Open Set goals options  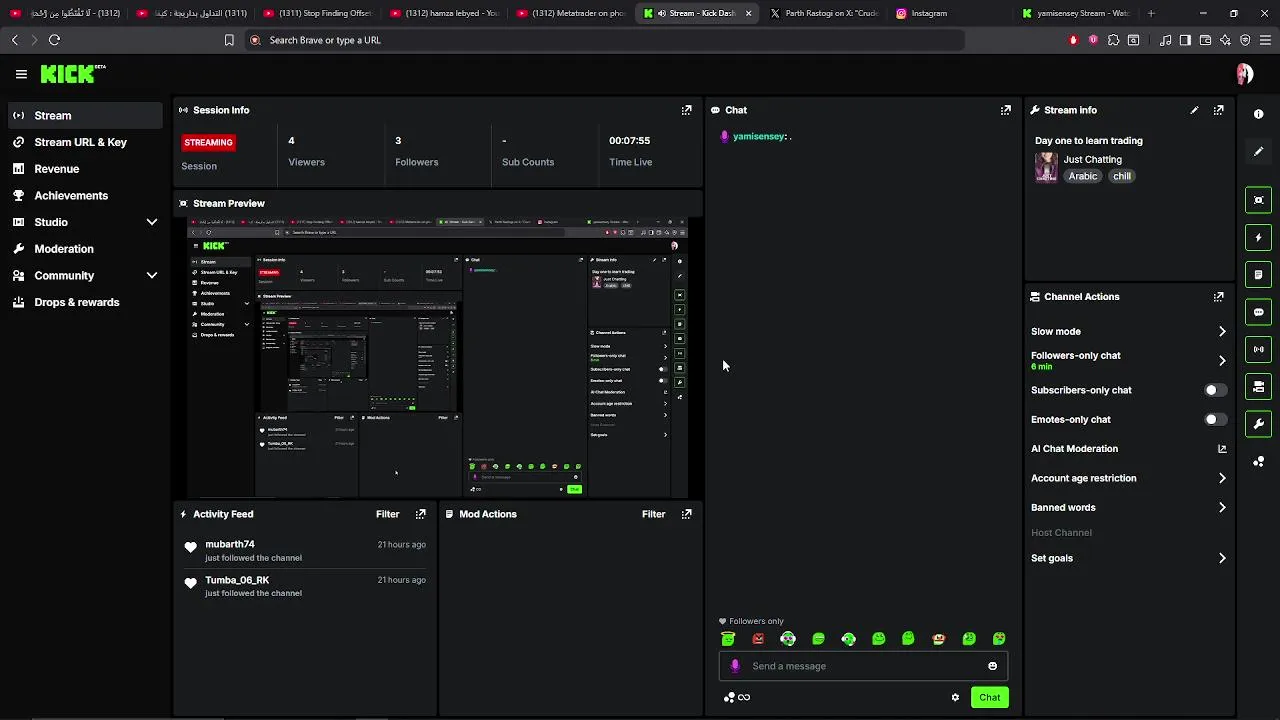pyautogui.click(x=1128, y=558)
